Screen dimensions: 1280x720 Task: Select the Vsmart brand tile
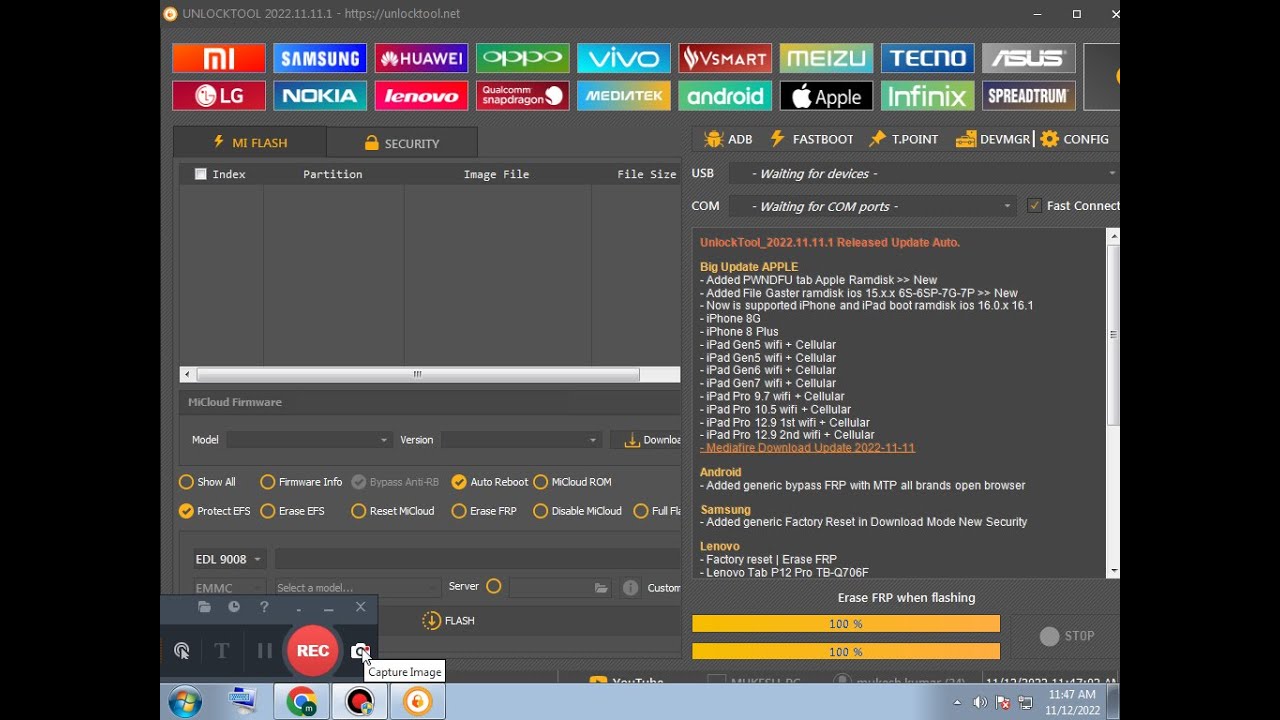coord(725,58)
